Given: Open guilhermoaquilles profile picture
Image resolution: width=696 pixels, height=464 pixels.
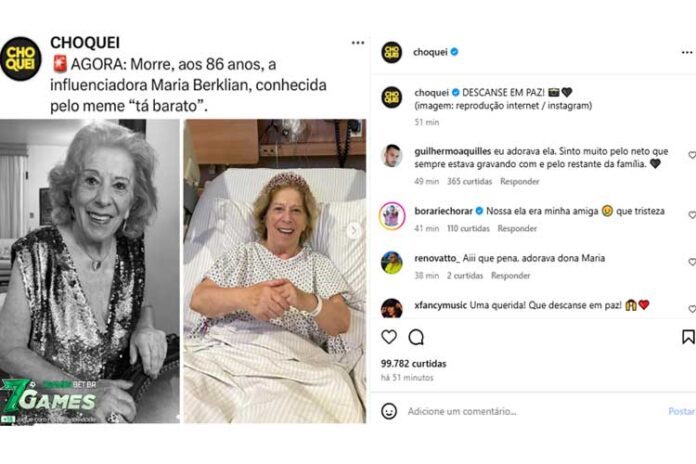Looking at the screenshot, I should click(392, 155).
